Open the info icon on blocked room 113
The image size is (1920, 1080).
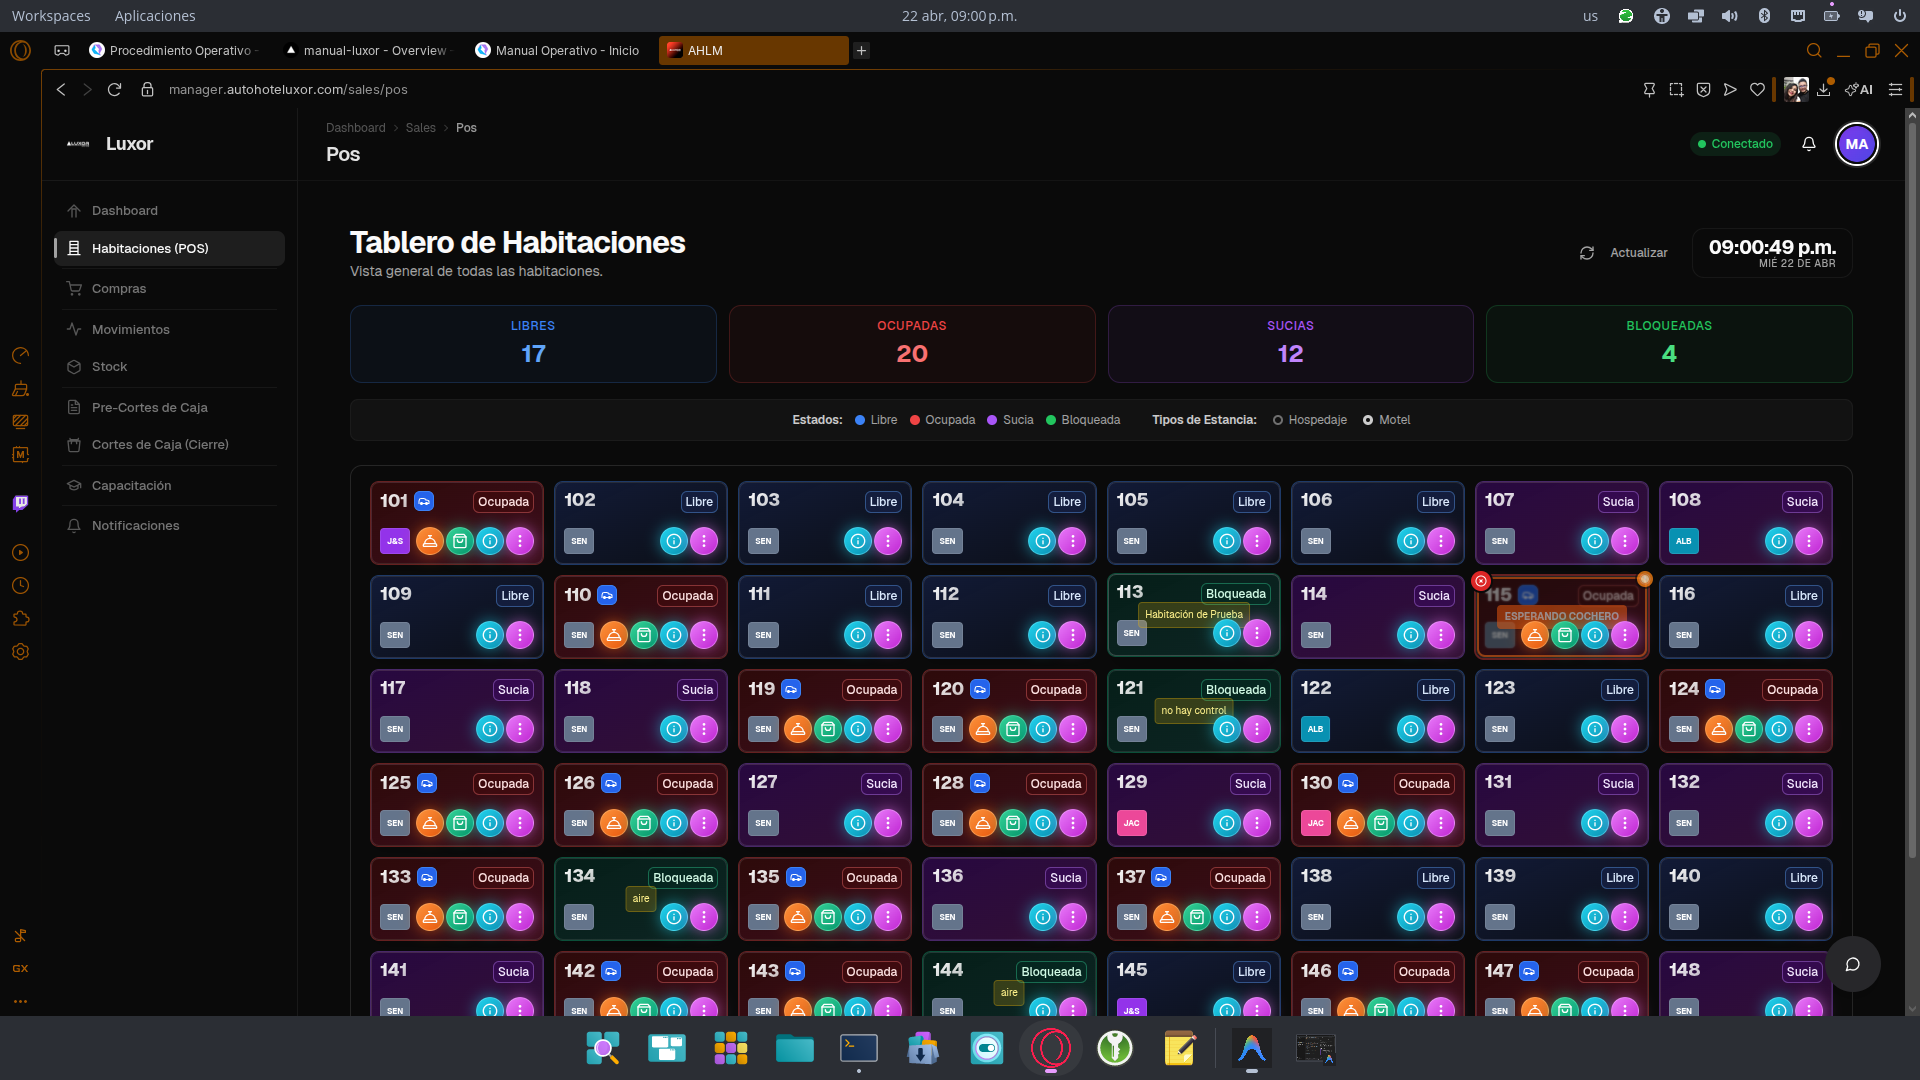tap(1227, 632)
